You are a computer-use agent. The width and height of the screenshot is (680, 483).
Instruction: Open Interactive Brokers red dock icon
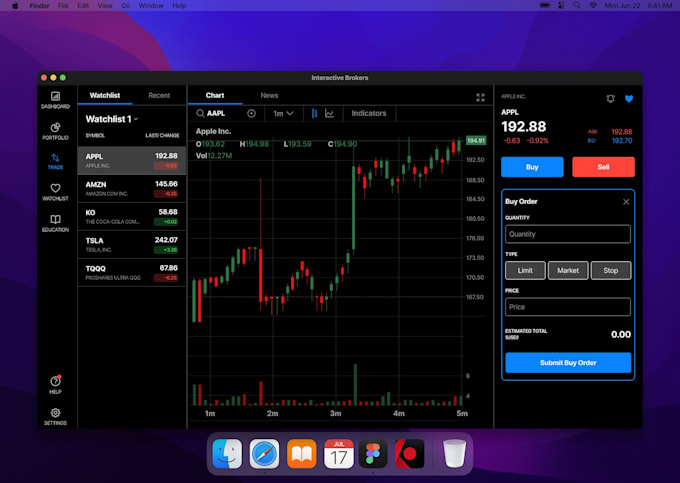point(409,454)
